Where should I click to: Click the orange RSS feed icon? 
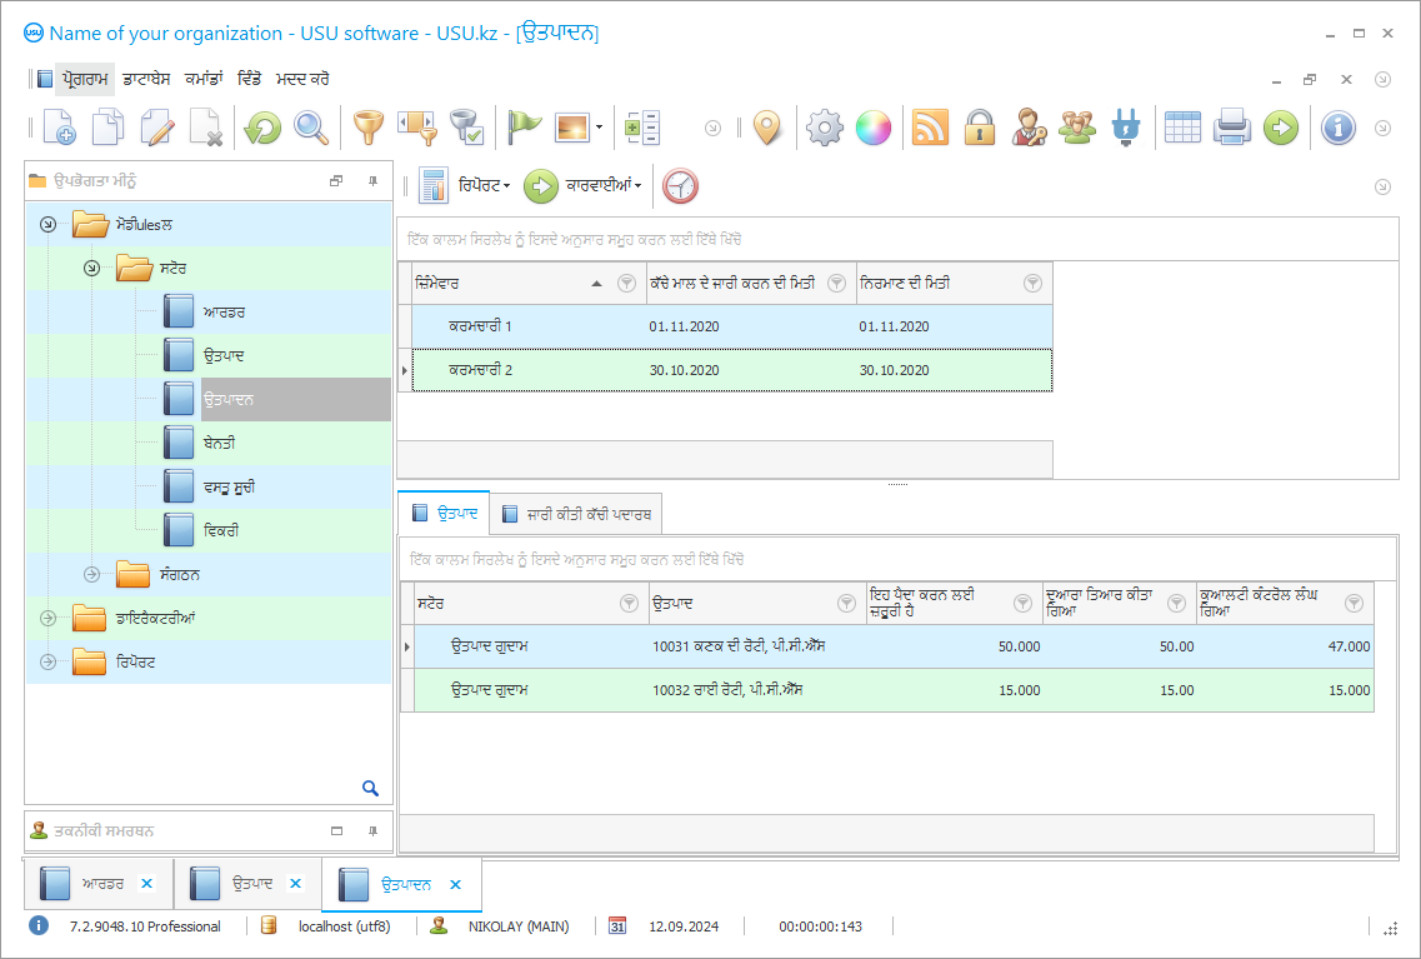930,128
